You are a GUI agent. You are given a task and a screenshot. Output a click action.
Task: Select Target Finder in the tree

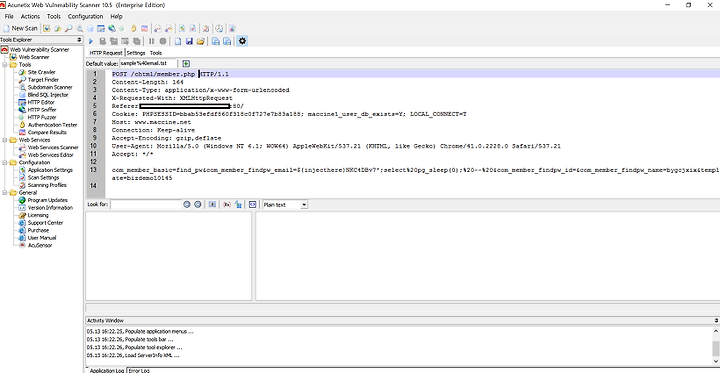coord(43,80)
